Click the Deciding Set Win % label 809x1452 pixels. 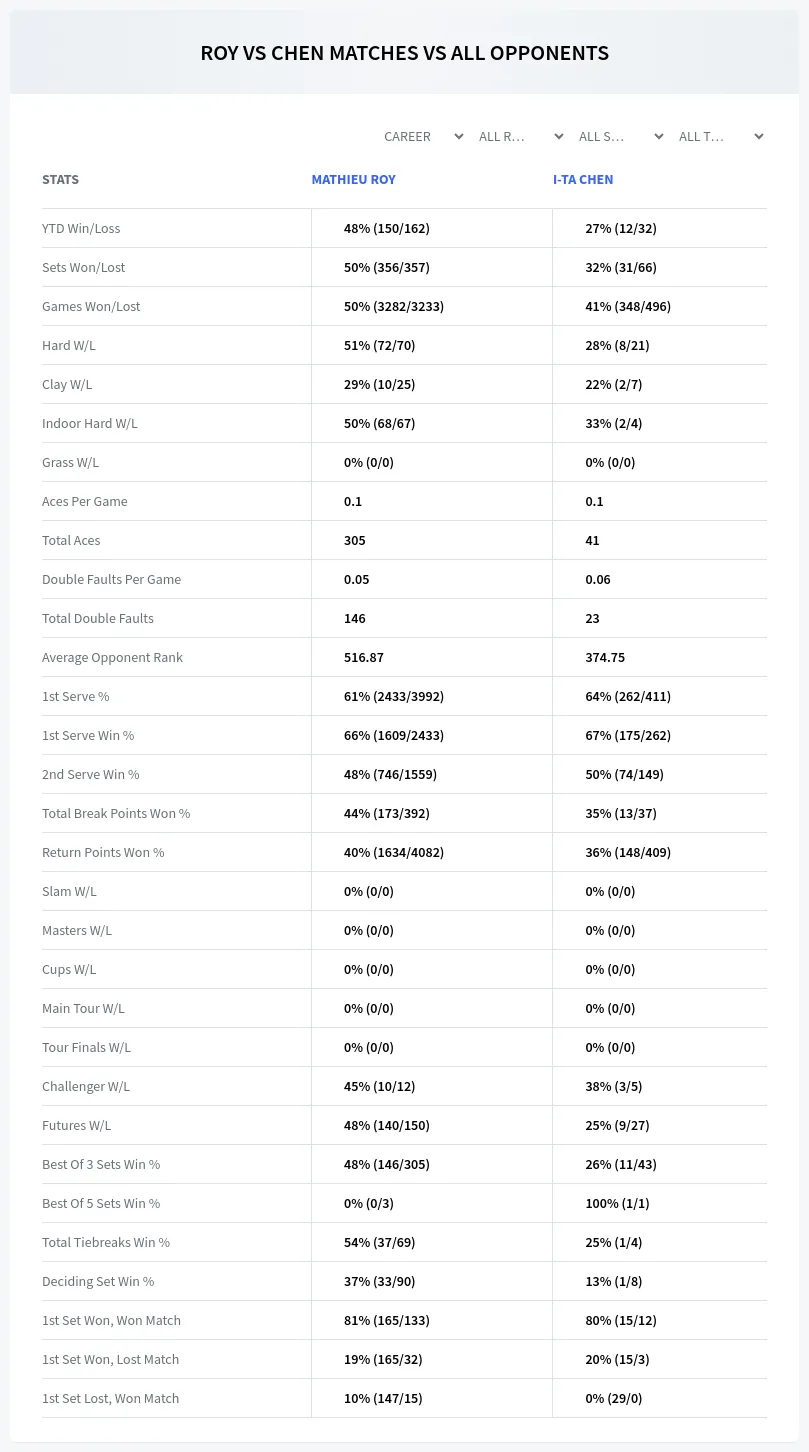click(x=98, y=1281)
